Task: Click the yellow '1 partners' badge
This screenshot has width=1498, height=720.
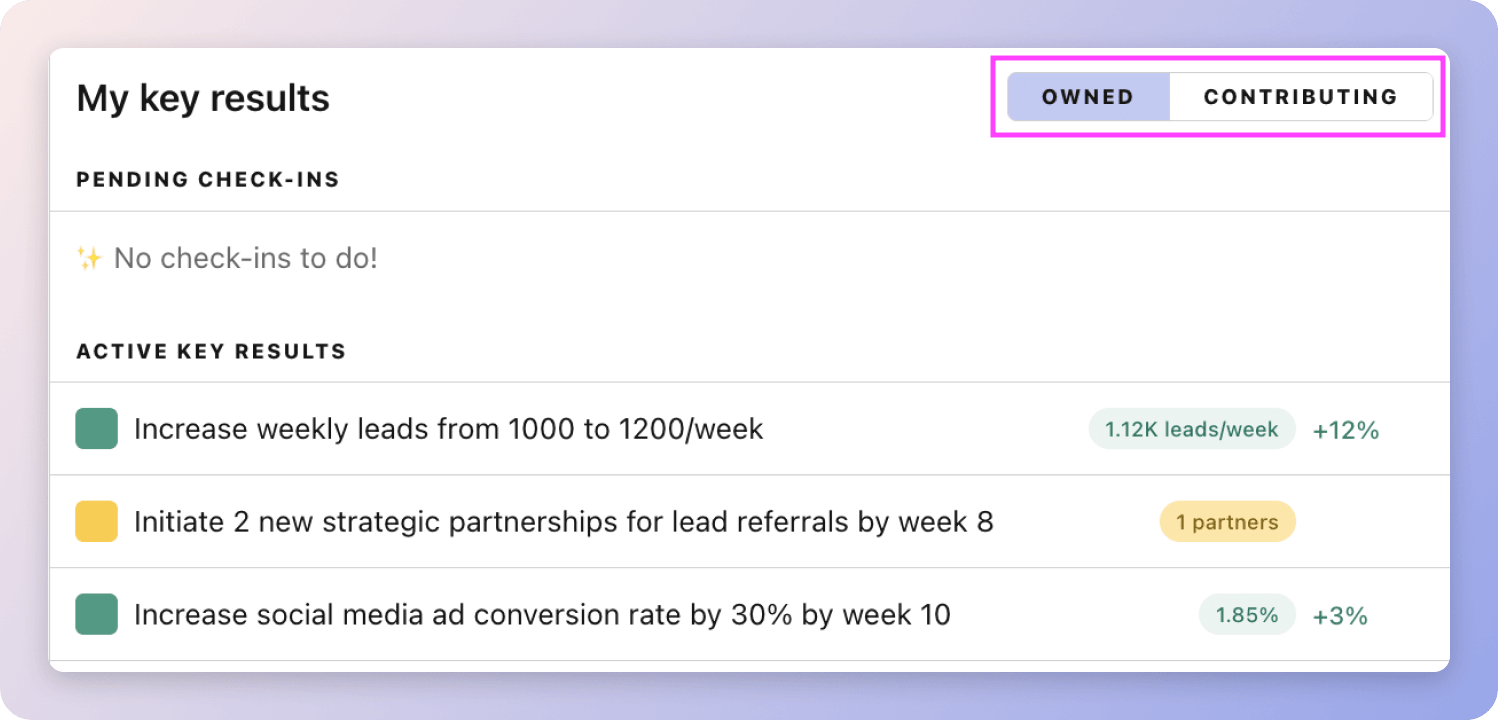Action: pos(1227,522)
